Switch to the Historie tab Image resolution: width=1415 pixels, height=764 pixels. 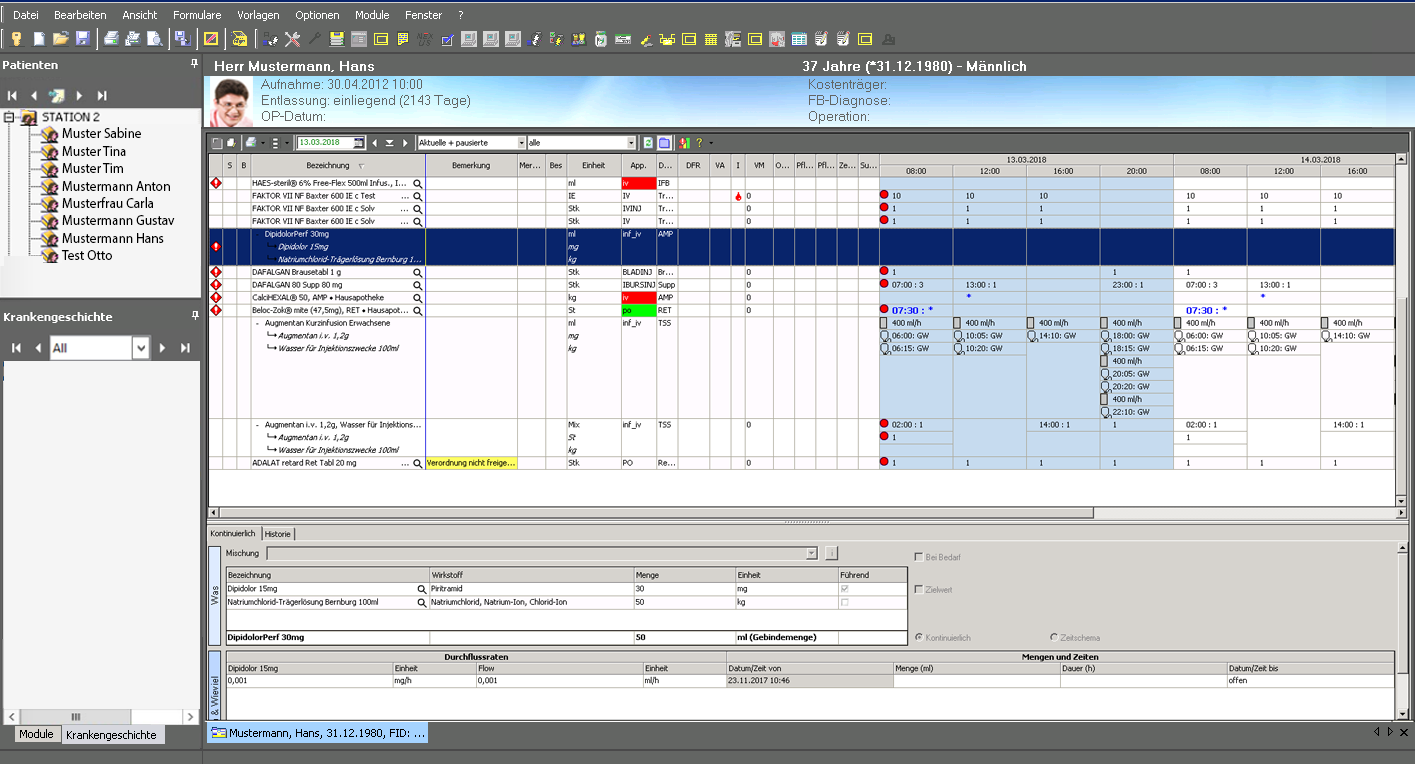[277, 534]
